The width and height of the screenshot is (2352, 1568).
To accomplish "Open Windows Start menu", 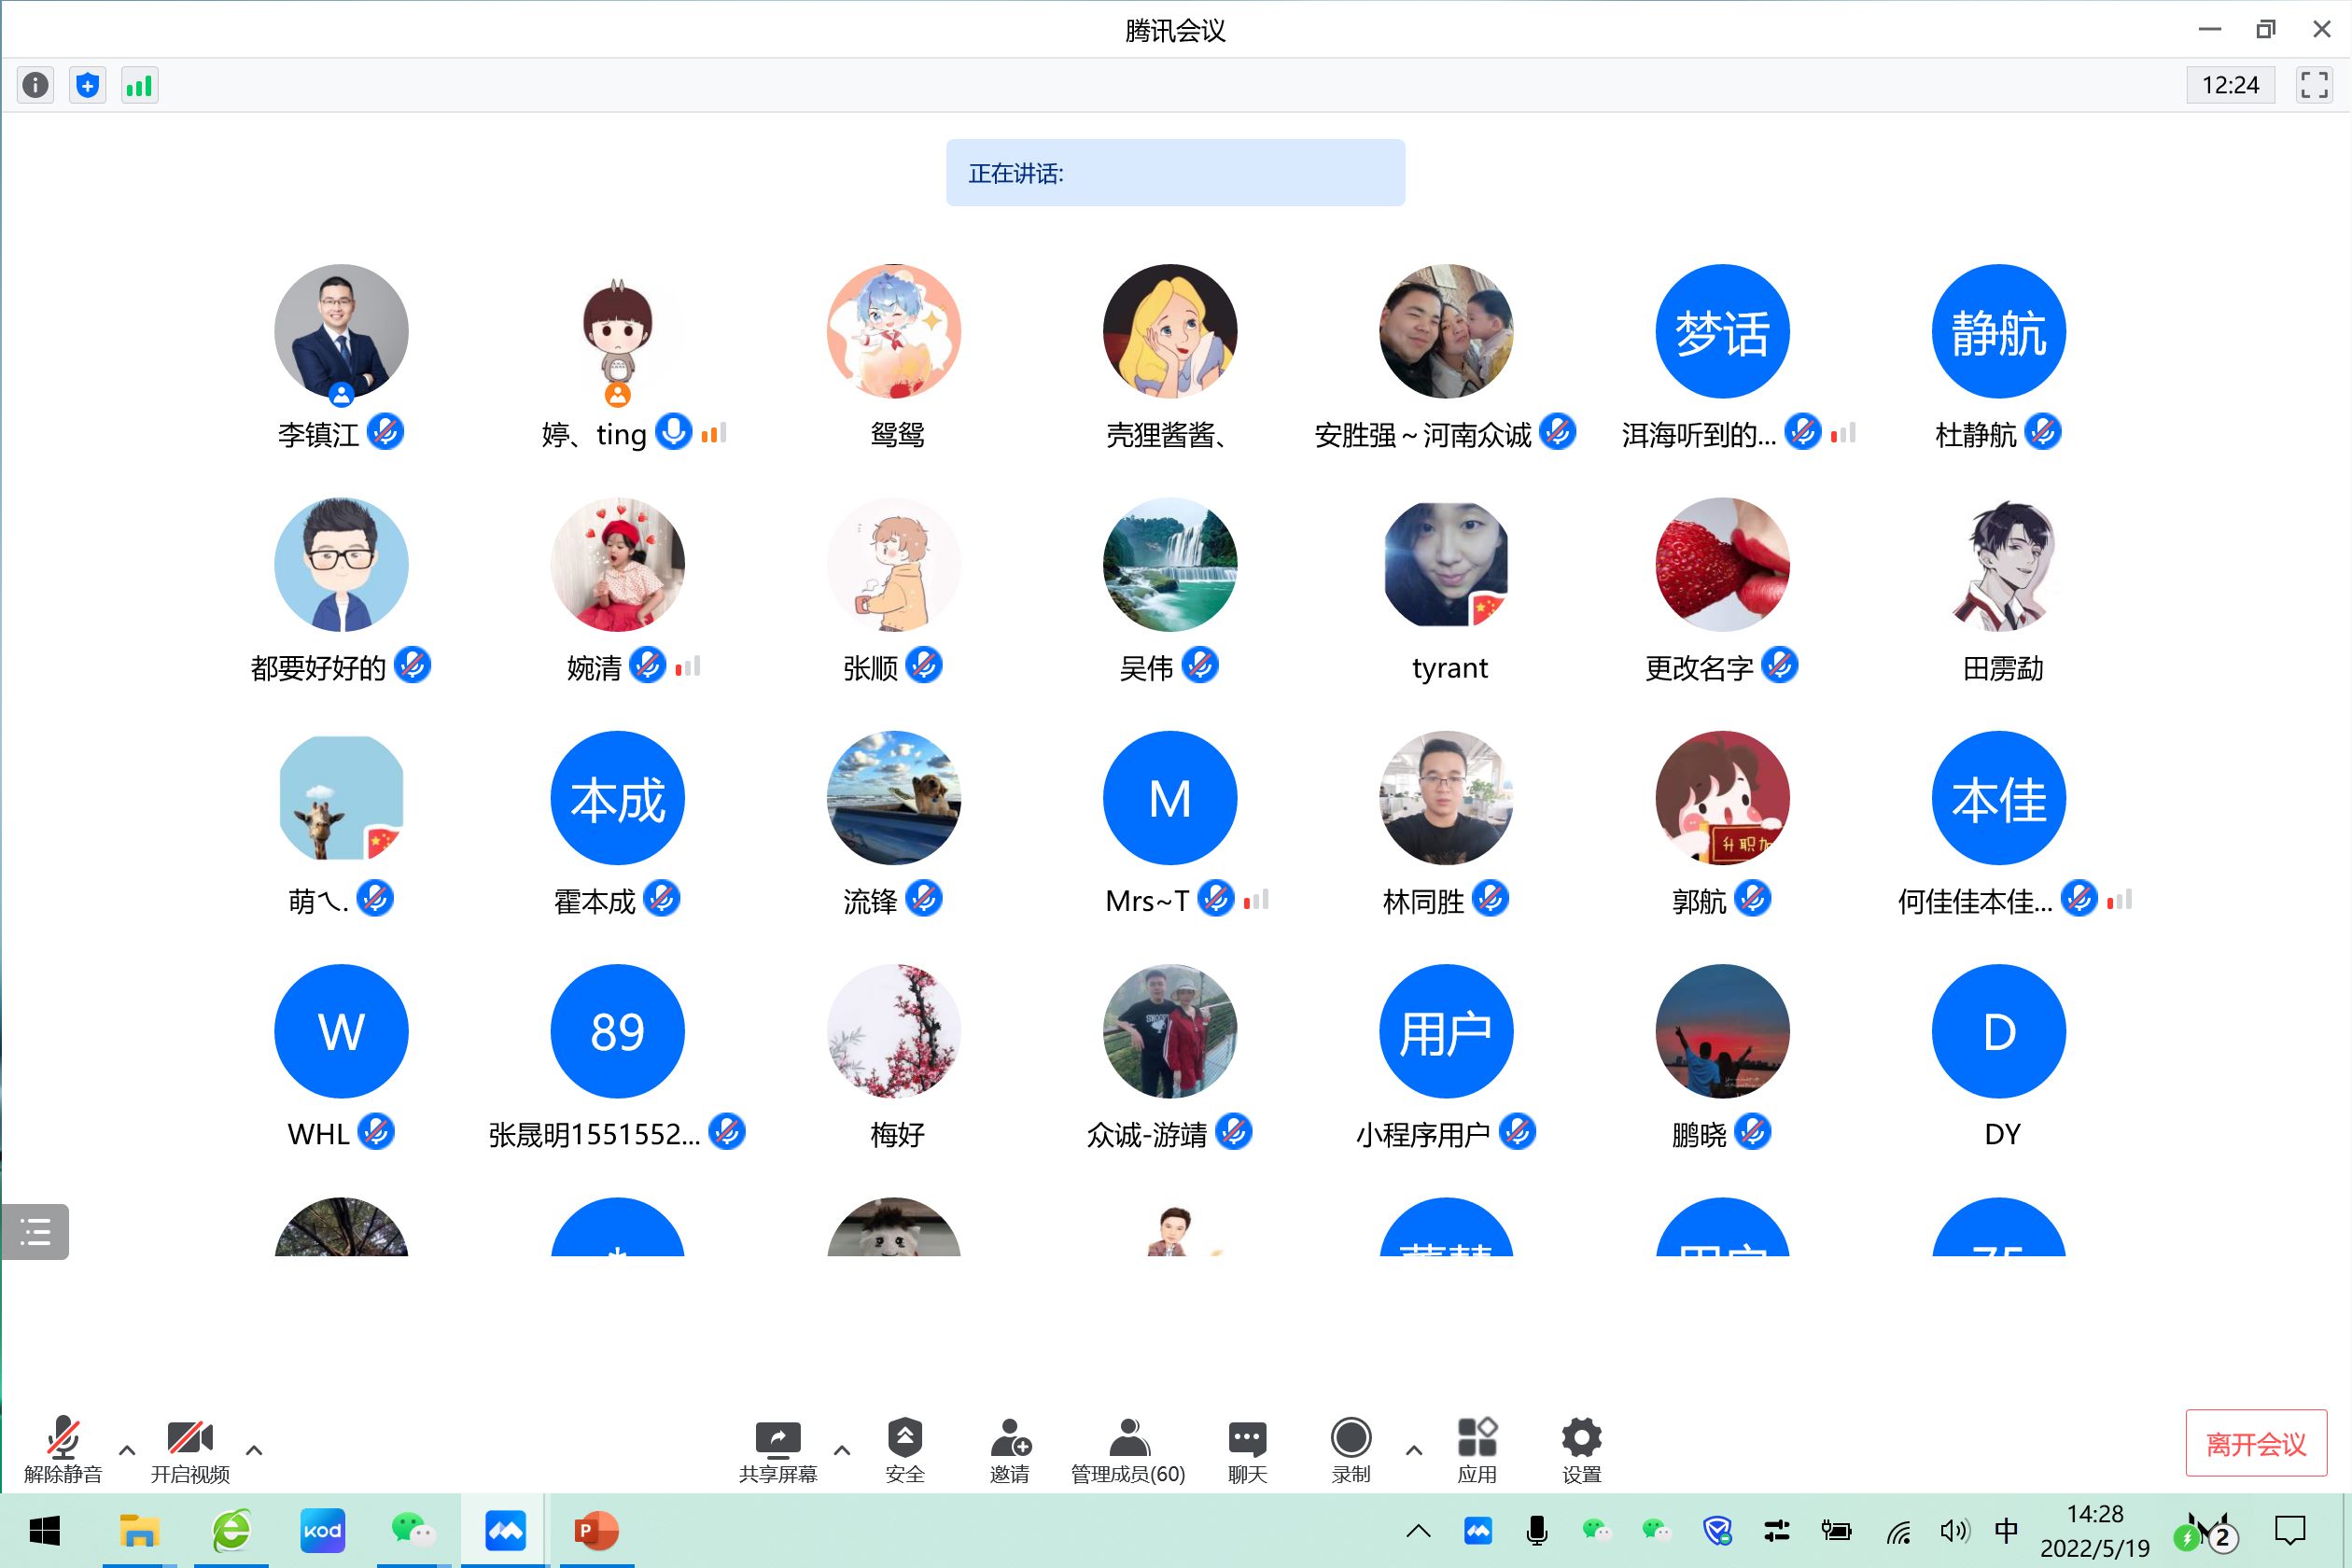I will click(x=44, y=1530).
